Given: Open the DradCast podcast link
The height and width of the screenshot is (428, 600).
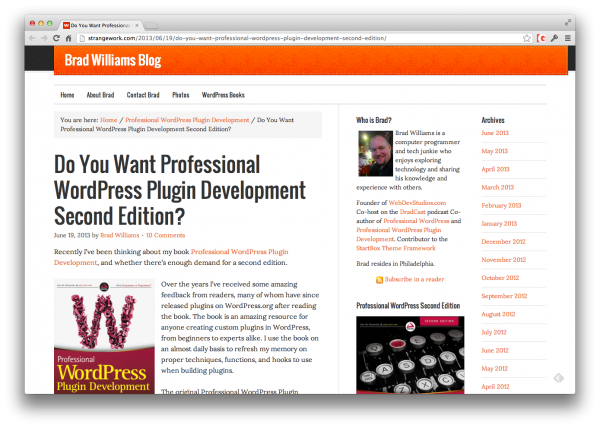Looking at the screenshot, I should coord(412,212).
